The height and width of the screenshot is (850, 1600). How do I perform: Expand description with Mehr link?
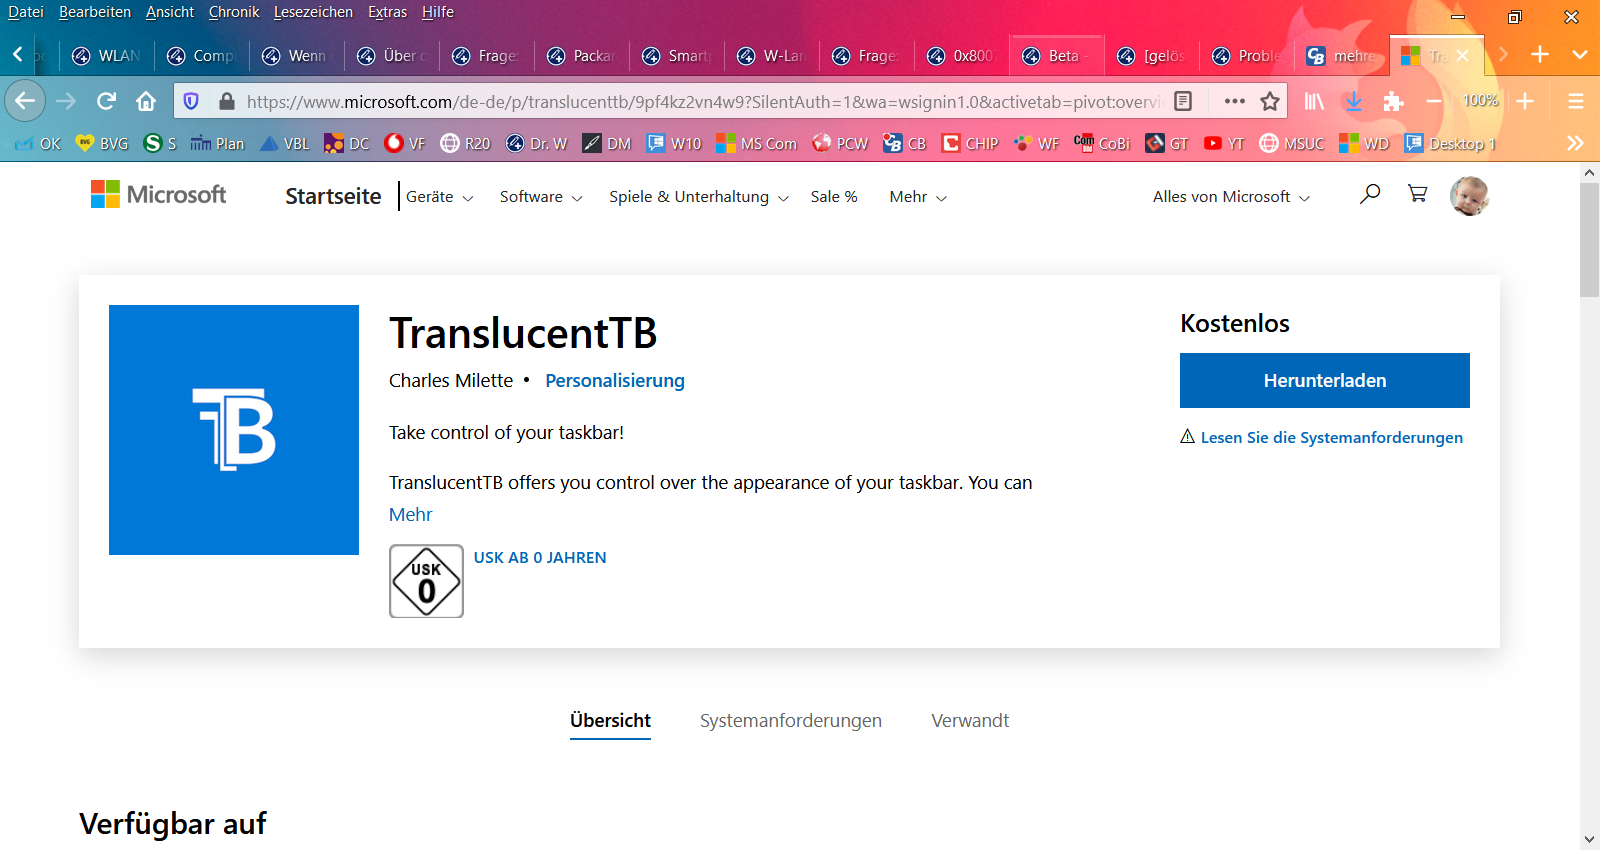(411, 514)
